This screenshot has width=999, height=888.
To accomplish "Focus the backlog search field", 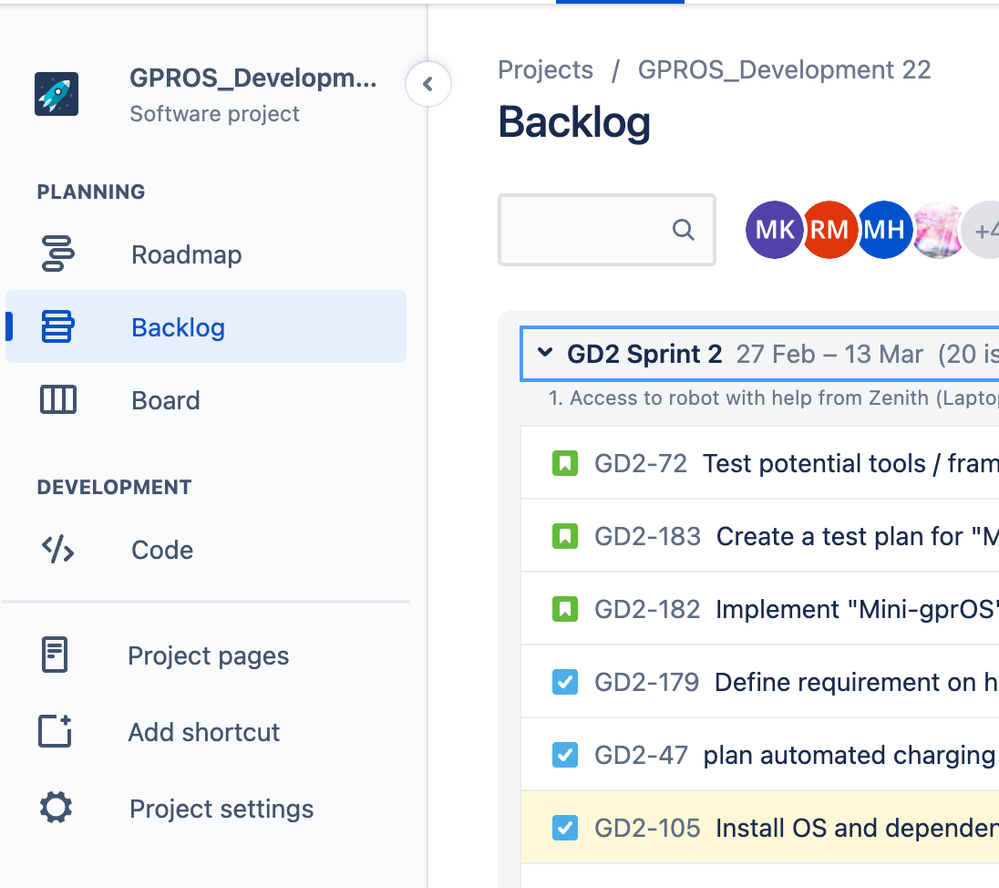I will [607, 230].
